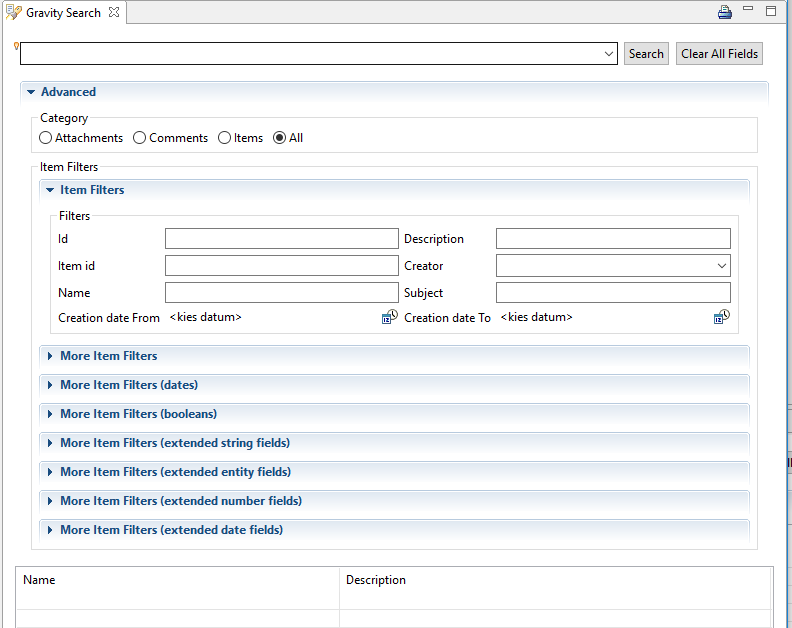Viewport: 792px width, 628px height.
Task: Open the Creation date To calendar picker
Action: 721,317
